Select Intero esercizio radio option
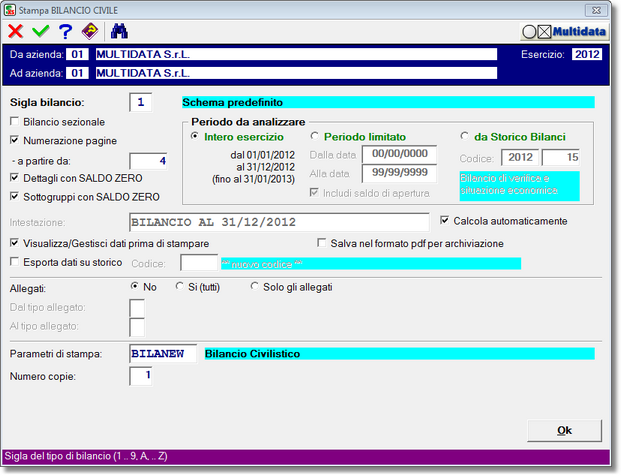This screenshot has height=476, width=621. pyautogui.click(x=194, y=136)
